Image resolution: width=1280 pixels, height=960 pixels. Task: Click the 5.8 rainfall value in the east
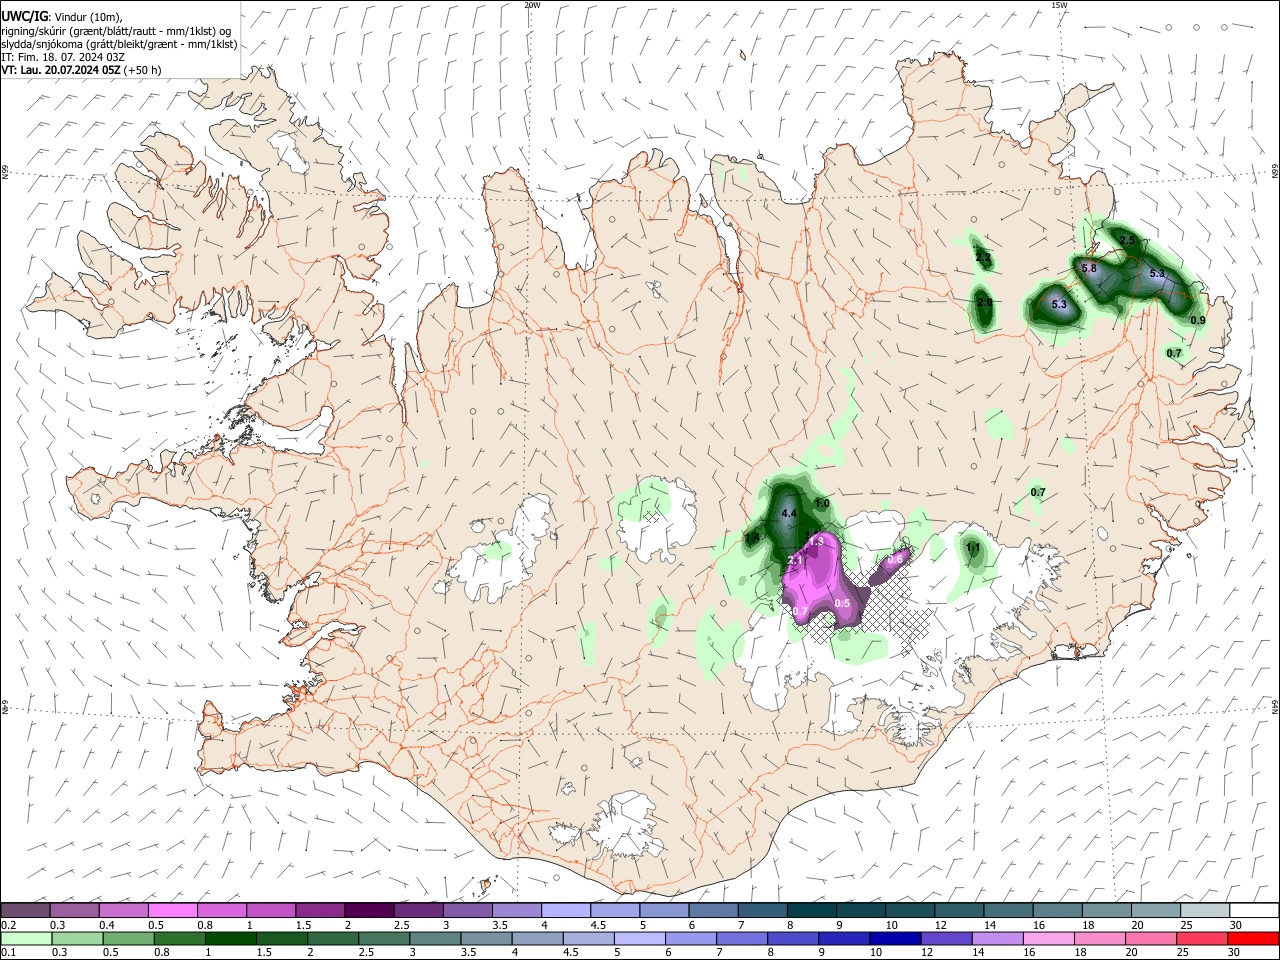click(x=1089, y=268)
